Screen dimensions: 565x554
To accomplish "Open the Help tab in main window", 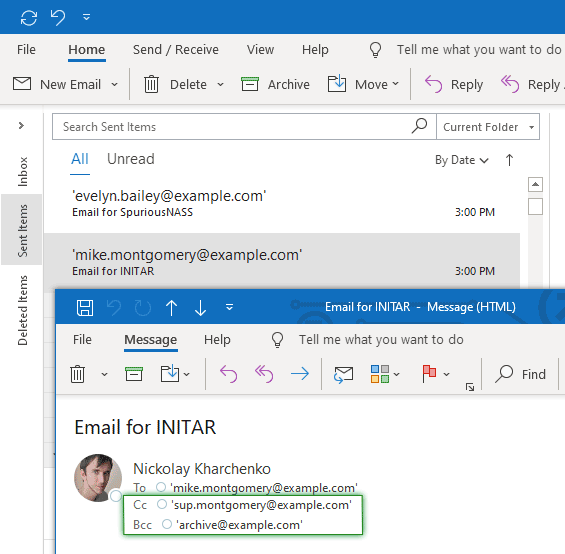I will click(x=315, y=50).
